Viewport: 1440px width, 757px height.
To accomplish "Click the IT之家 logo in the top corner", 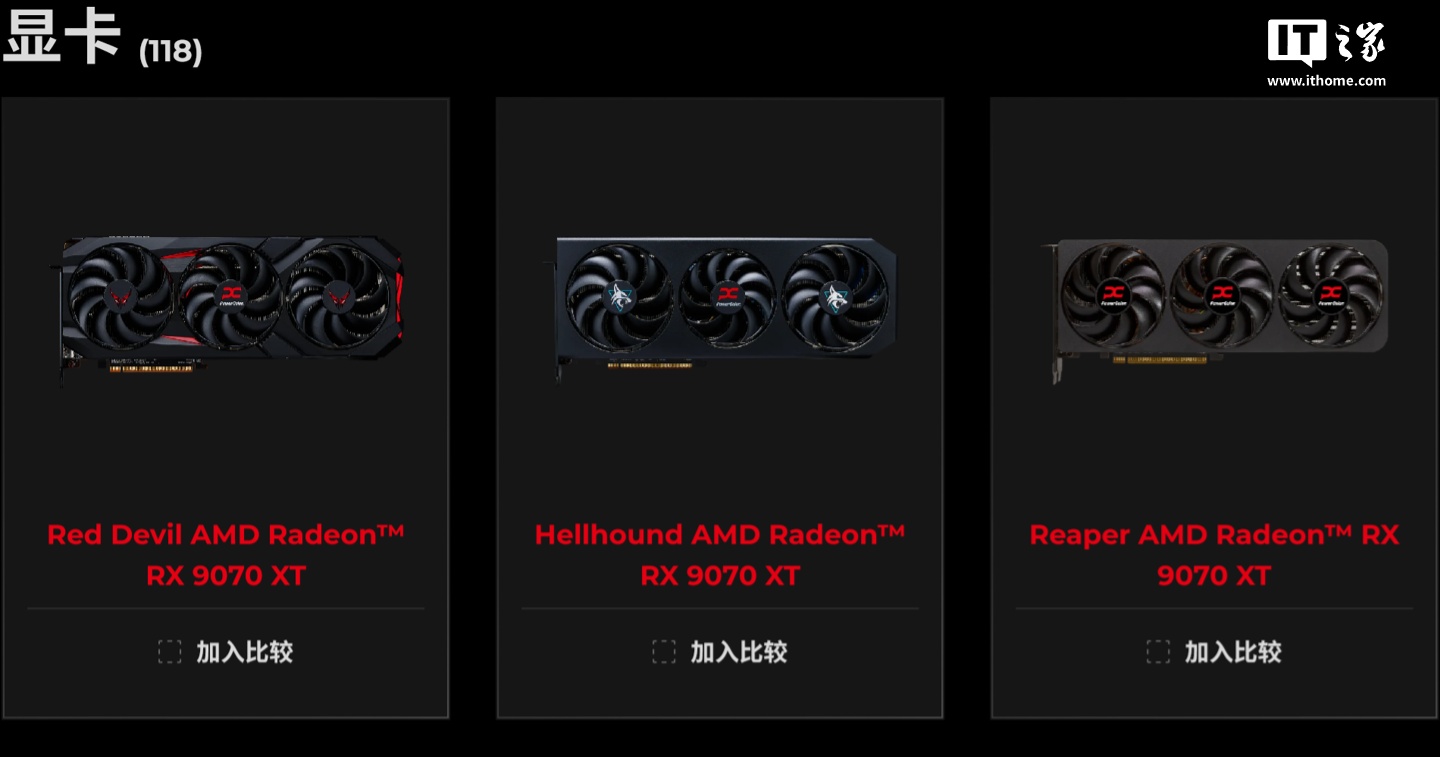I will (1326, 44).
